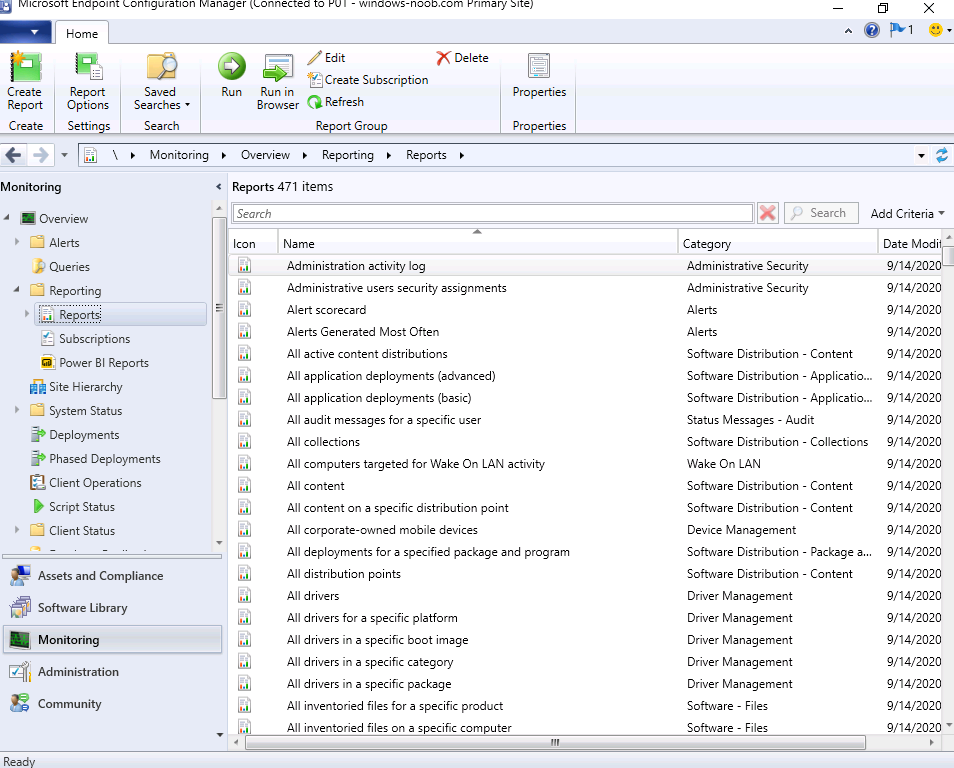Click in the reports Search field
The width and height of the screenshot is (954, 768).
tap(492, 214)
